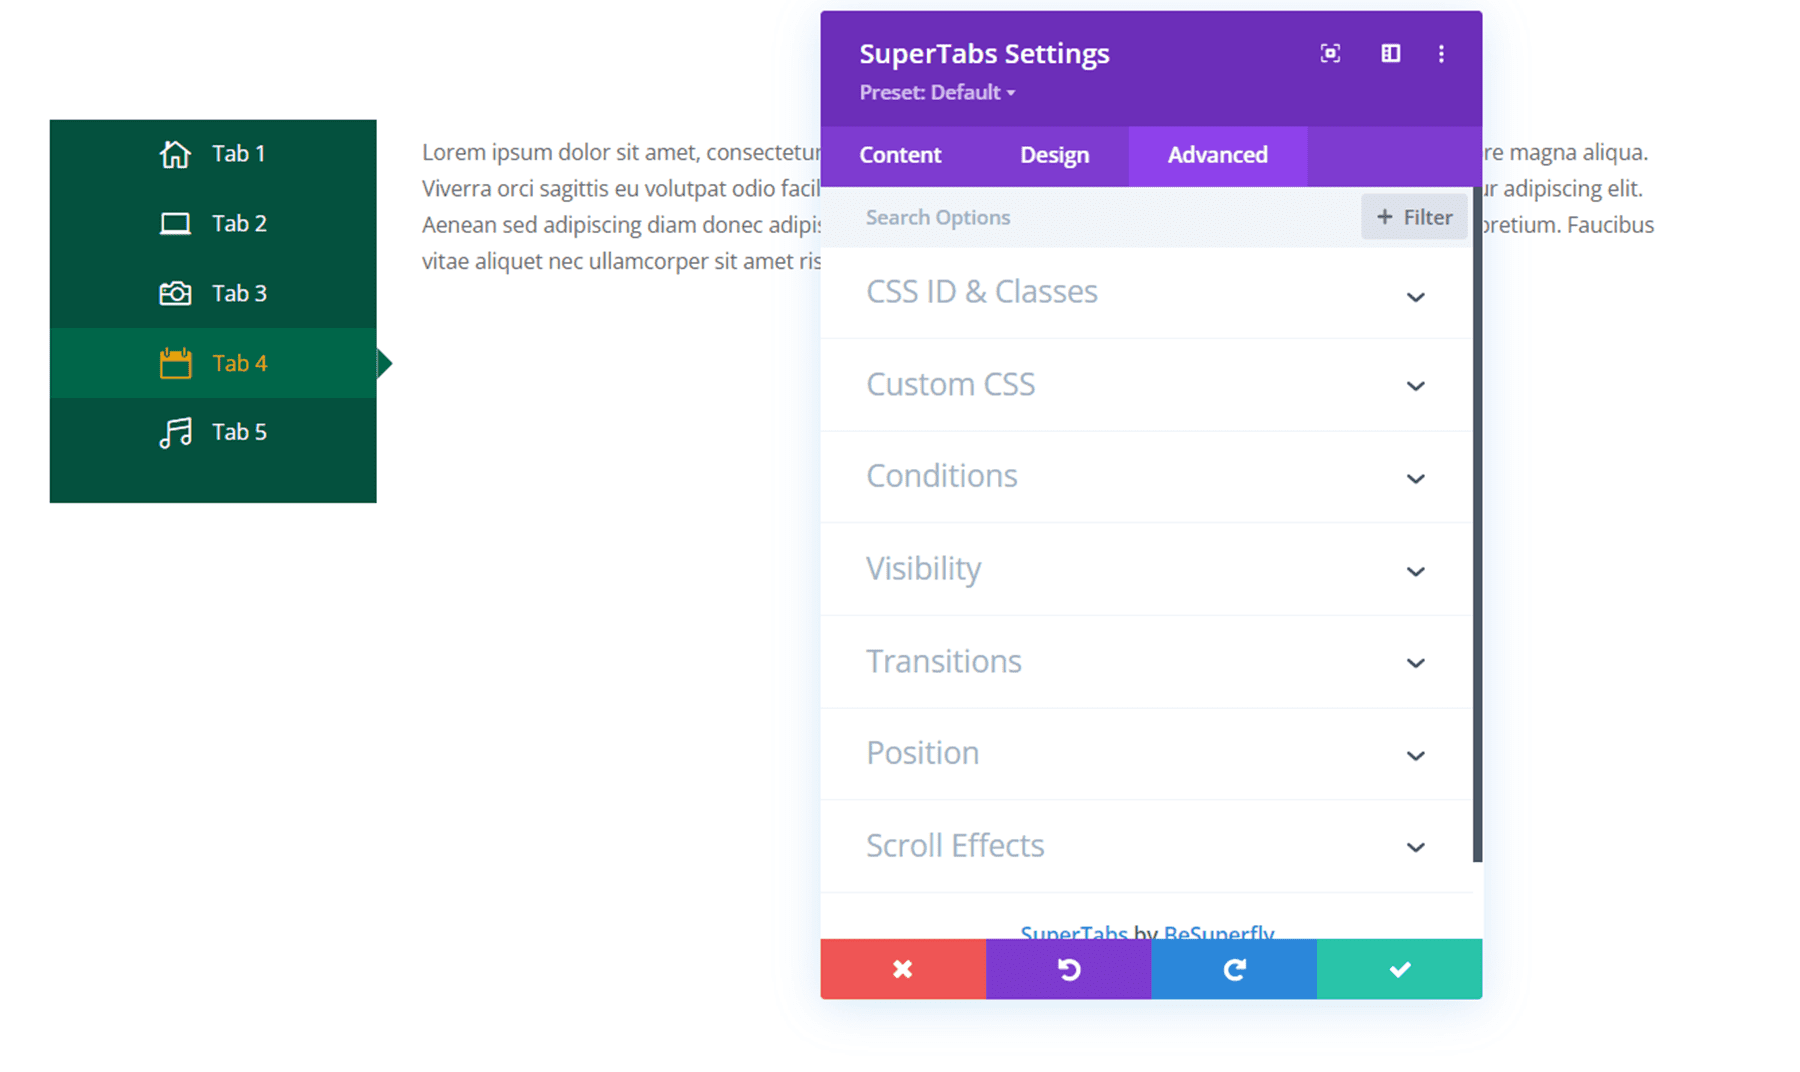Expand the Custom CSS section
The image size is (1800, 1072).
(1145, 385)
